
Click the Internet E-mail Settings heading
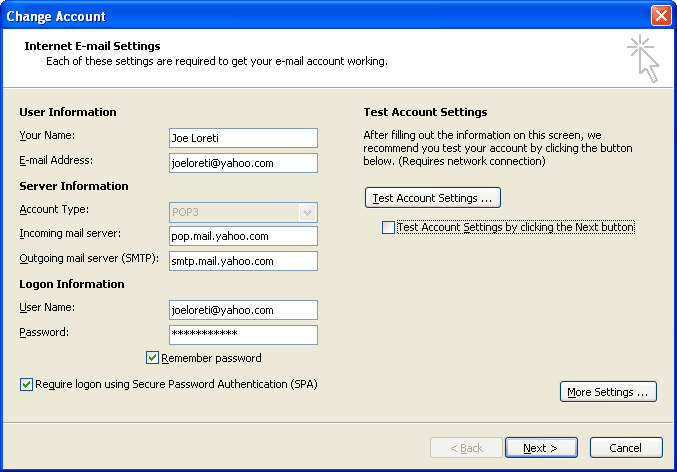pos(92,46)
